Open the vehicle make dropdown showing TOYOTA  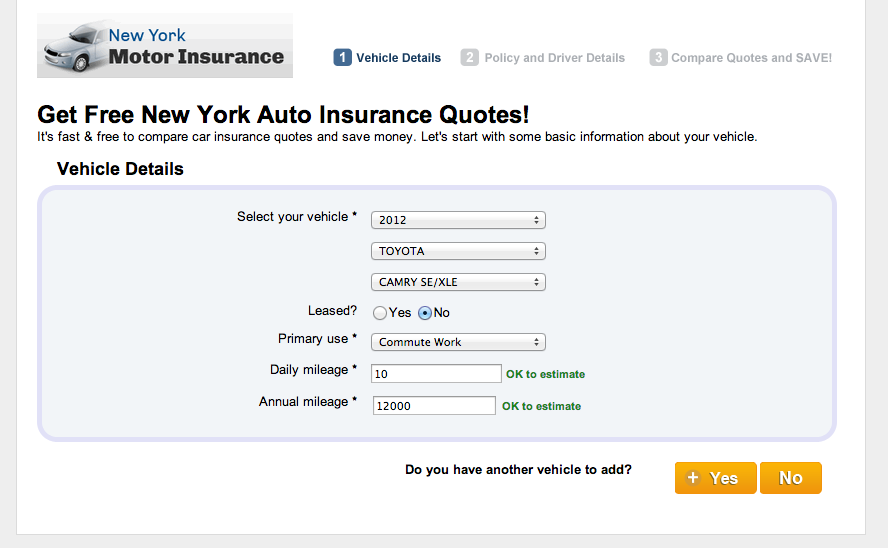[x=458, y=251]
